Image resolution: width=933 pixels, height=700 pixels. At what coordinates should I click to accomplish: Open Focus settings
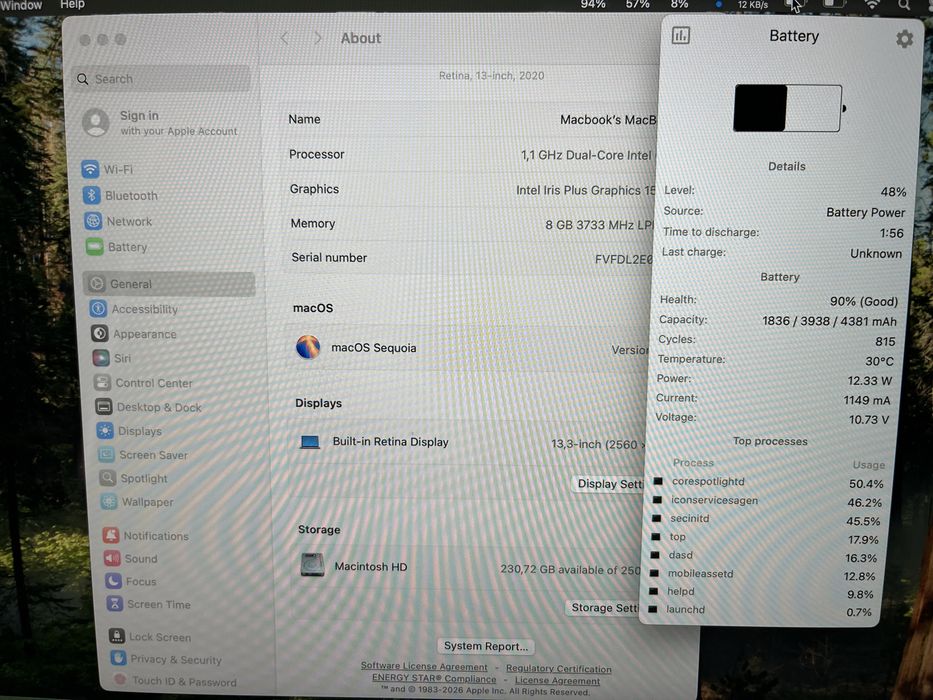click(131, 581)
